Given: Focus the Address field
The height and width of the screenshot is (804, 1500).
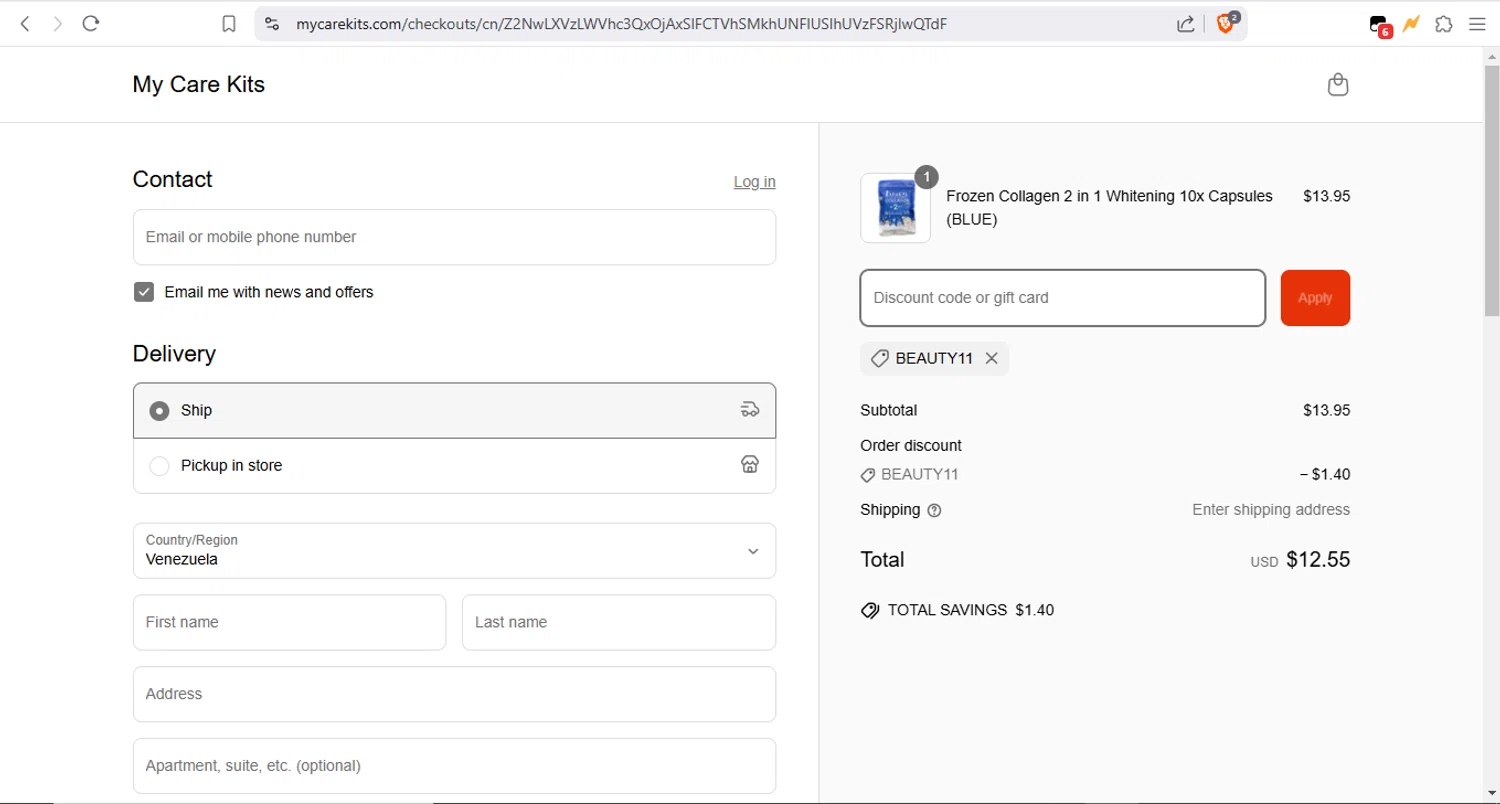Looking at the screenshot, I should pyautogui.click(x=454, y=694).
